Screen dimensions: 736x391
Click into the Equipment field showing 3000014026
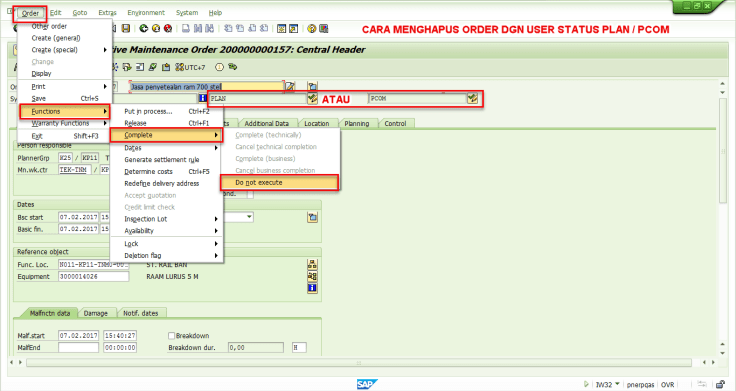pos(93,276)
